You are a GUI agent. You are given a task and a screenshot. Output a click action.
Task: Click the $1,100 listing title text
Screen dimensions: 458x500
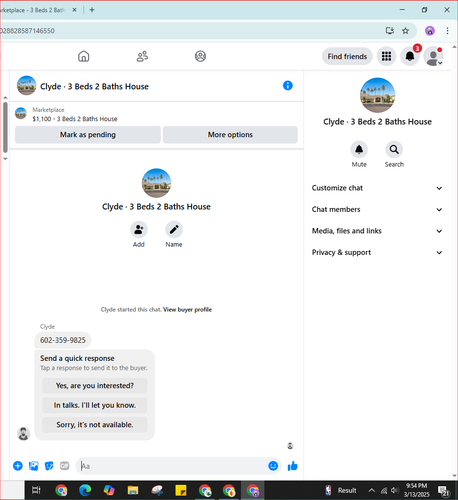click(75, 119)
